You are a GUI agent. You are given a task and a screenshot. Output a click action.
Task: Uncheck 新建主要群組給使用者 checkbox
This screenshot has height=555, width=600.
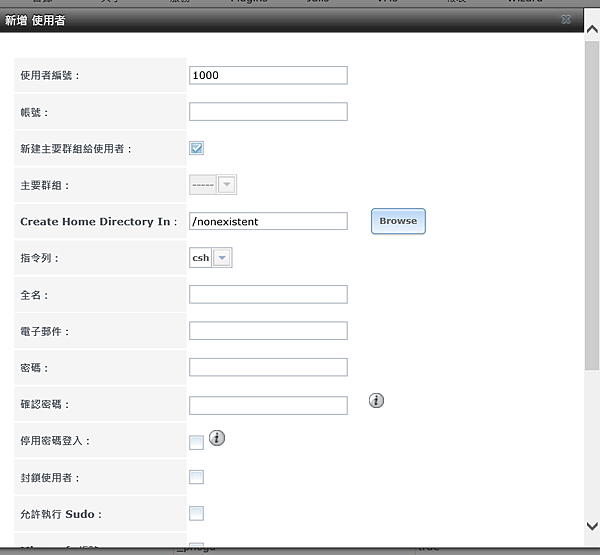196,148
